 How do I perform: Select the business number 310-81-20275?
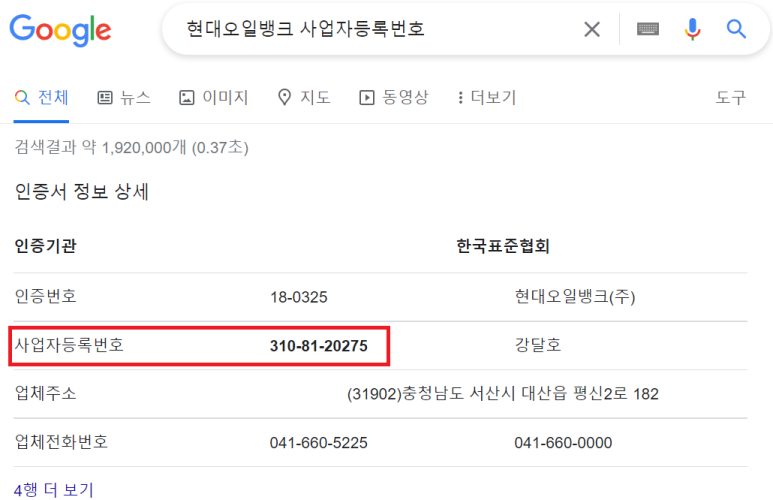click(318, 346)
